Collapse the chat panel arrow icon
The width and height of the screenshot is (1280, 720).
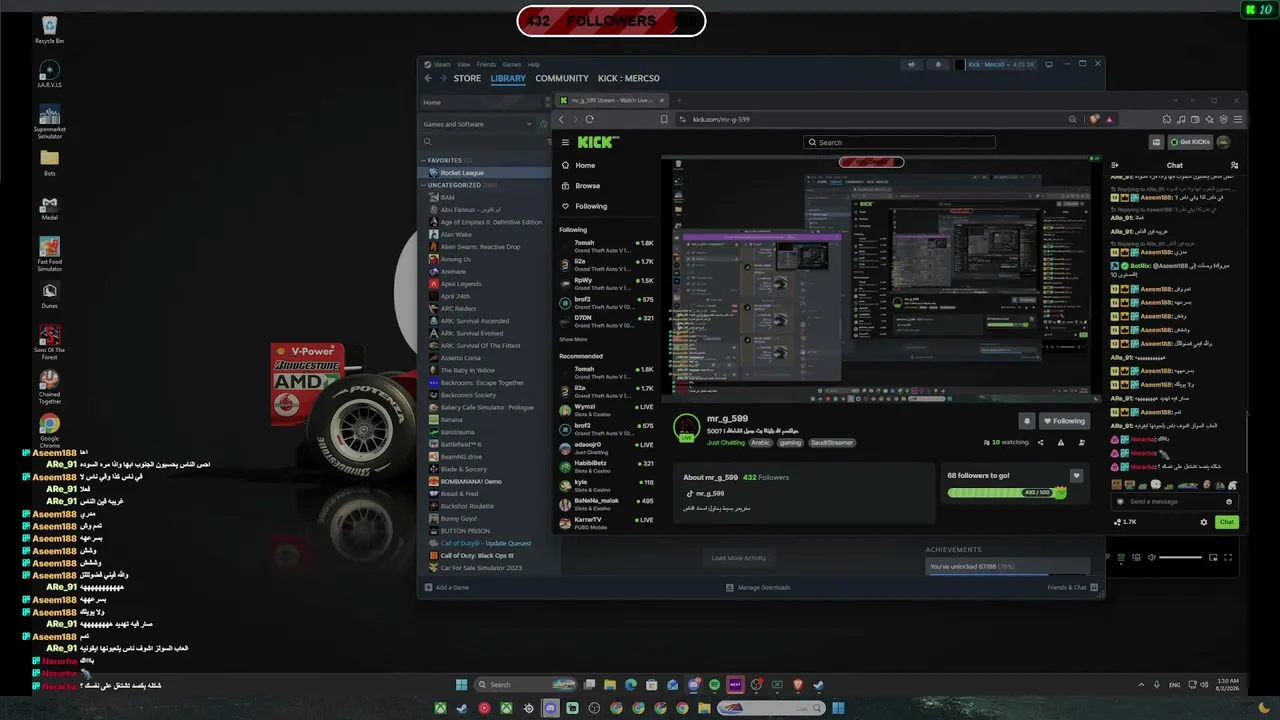pos(1115,165)
